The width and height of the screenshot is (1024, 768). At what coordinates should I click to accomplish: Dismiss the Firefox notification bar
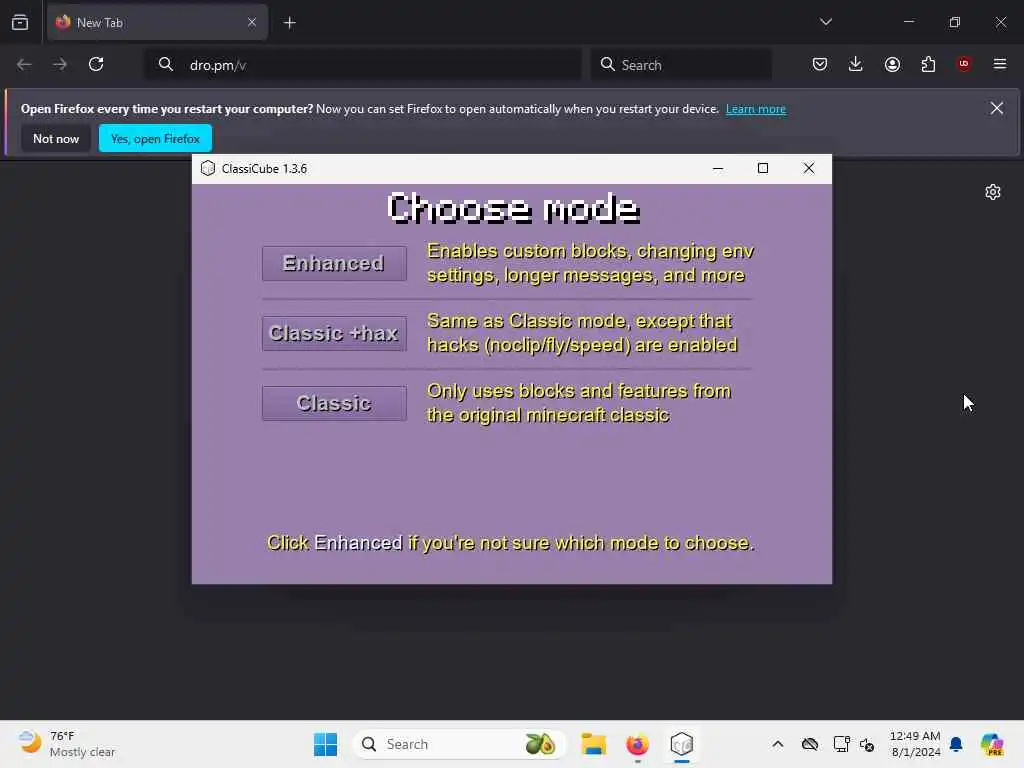pyautogui.click(x=997, y=108)
